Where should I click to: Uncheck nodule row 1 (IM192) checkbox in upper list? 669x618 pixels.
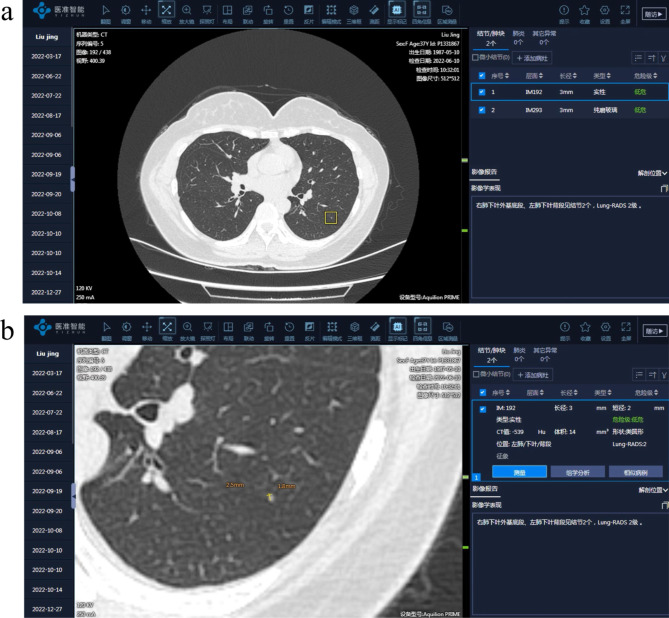point(481,91)
